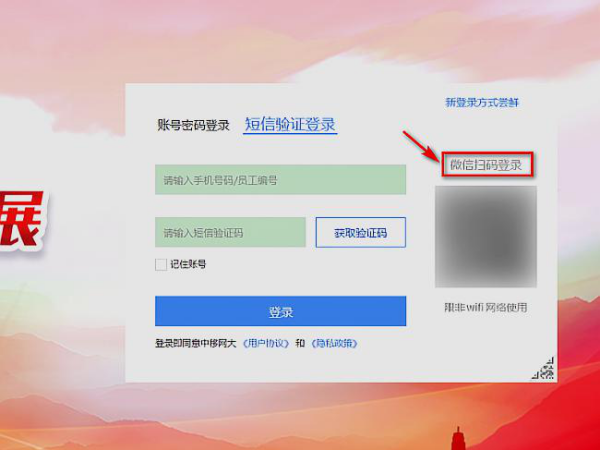
Task: Open the 《用户协议》 link
Action: point(266,343)
